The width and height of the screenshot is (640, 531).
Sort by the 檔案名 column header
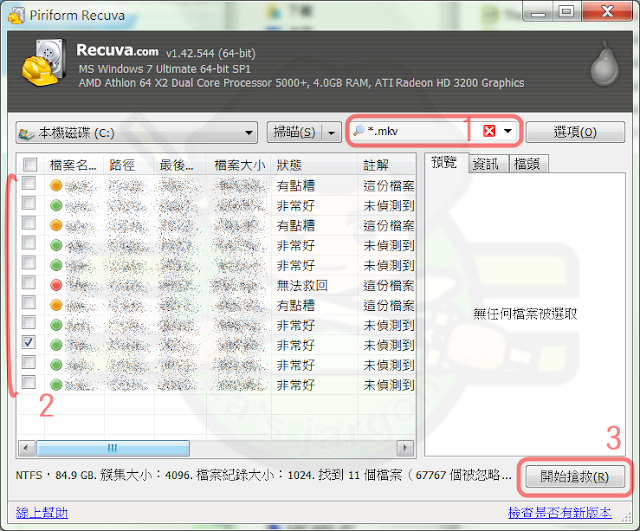73,165
